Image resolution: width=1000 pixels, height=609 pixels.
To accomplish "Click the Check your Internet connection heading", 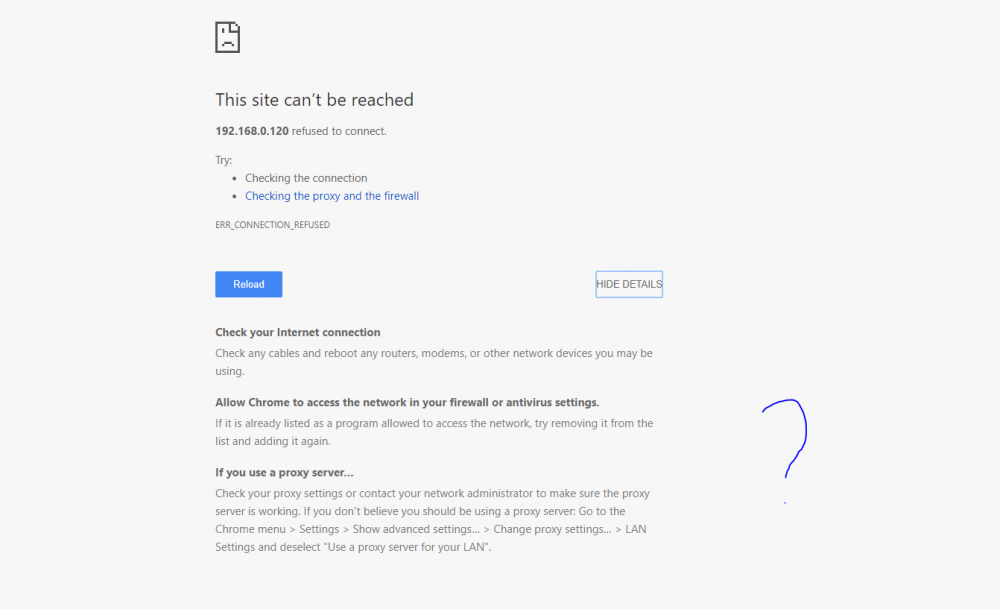I will pos(298,332).
